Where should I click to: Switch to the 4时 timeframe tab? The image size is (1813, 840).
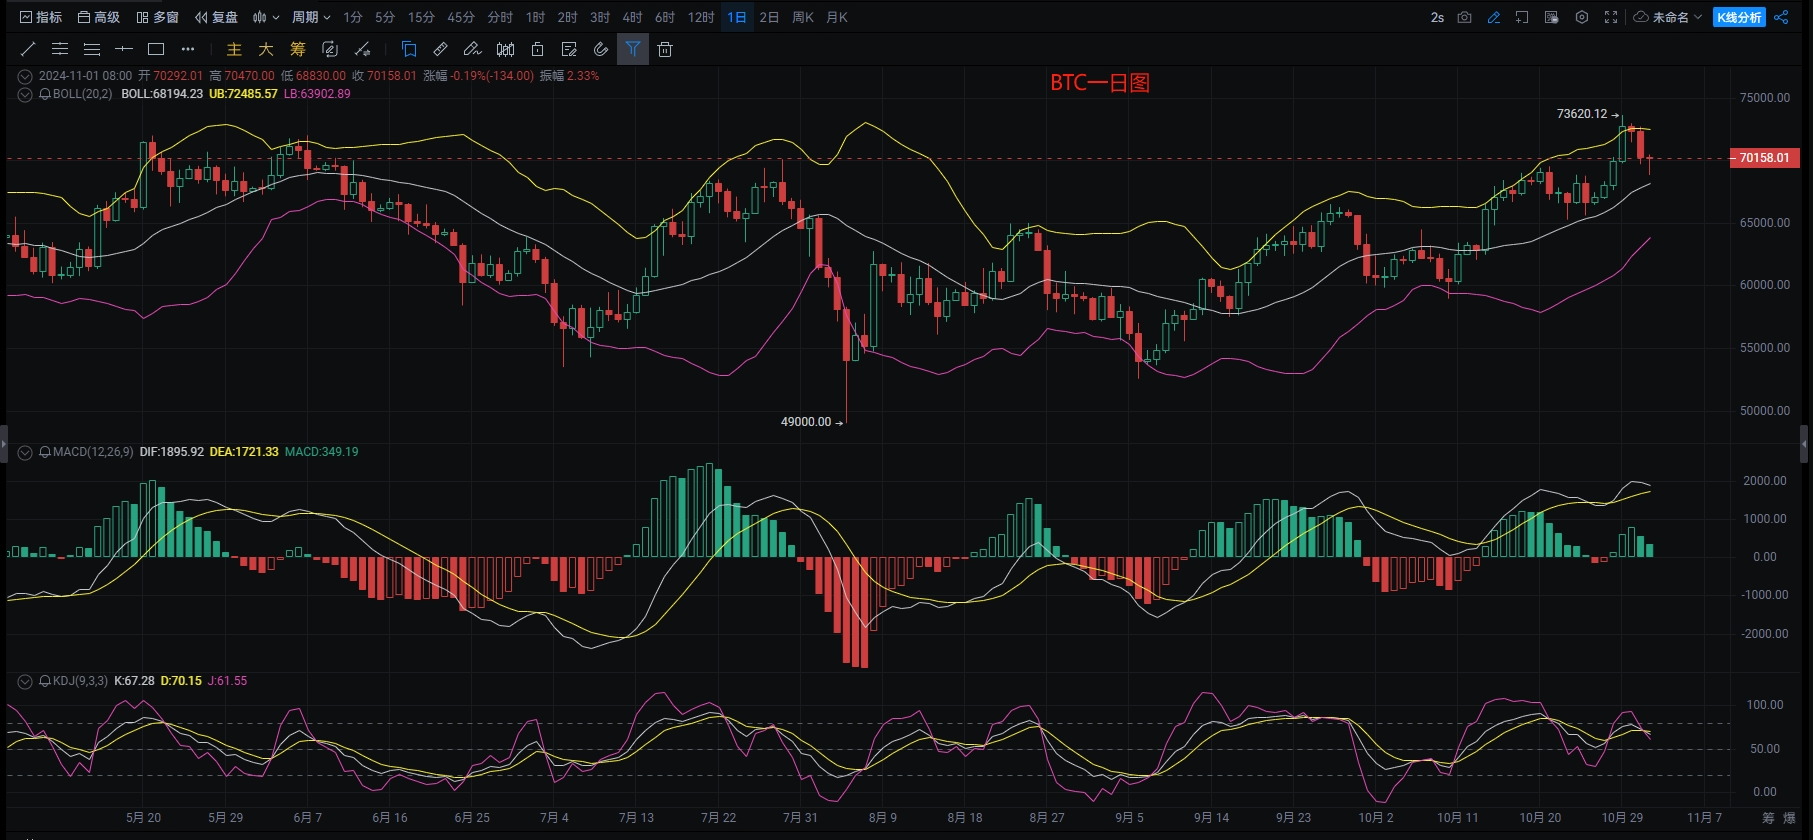(x=632, y=17)
